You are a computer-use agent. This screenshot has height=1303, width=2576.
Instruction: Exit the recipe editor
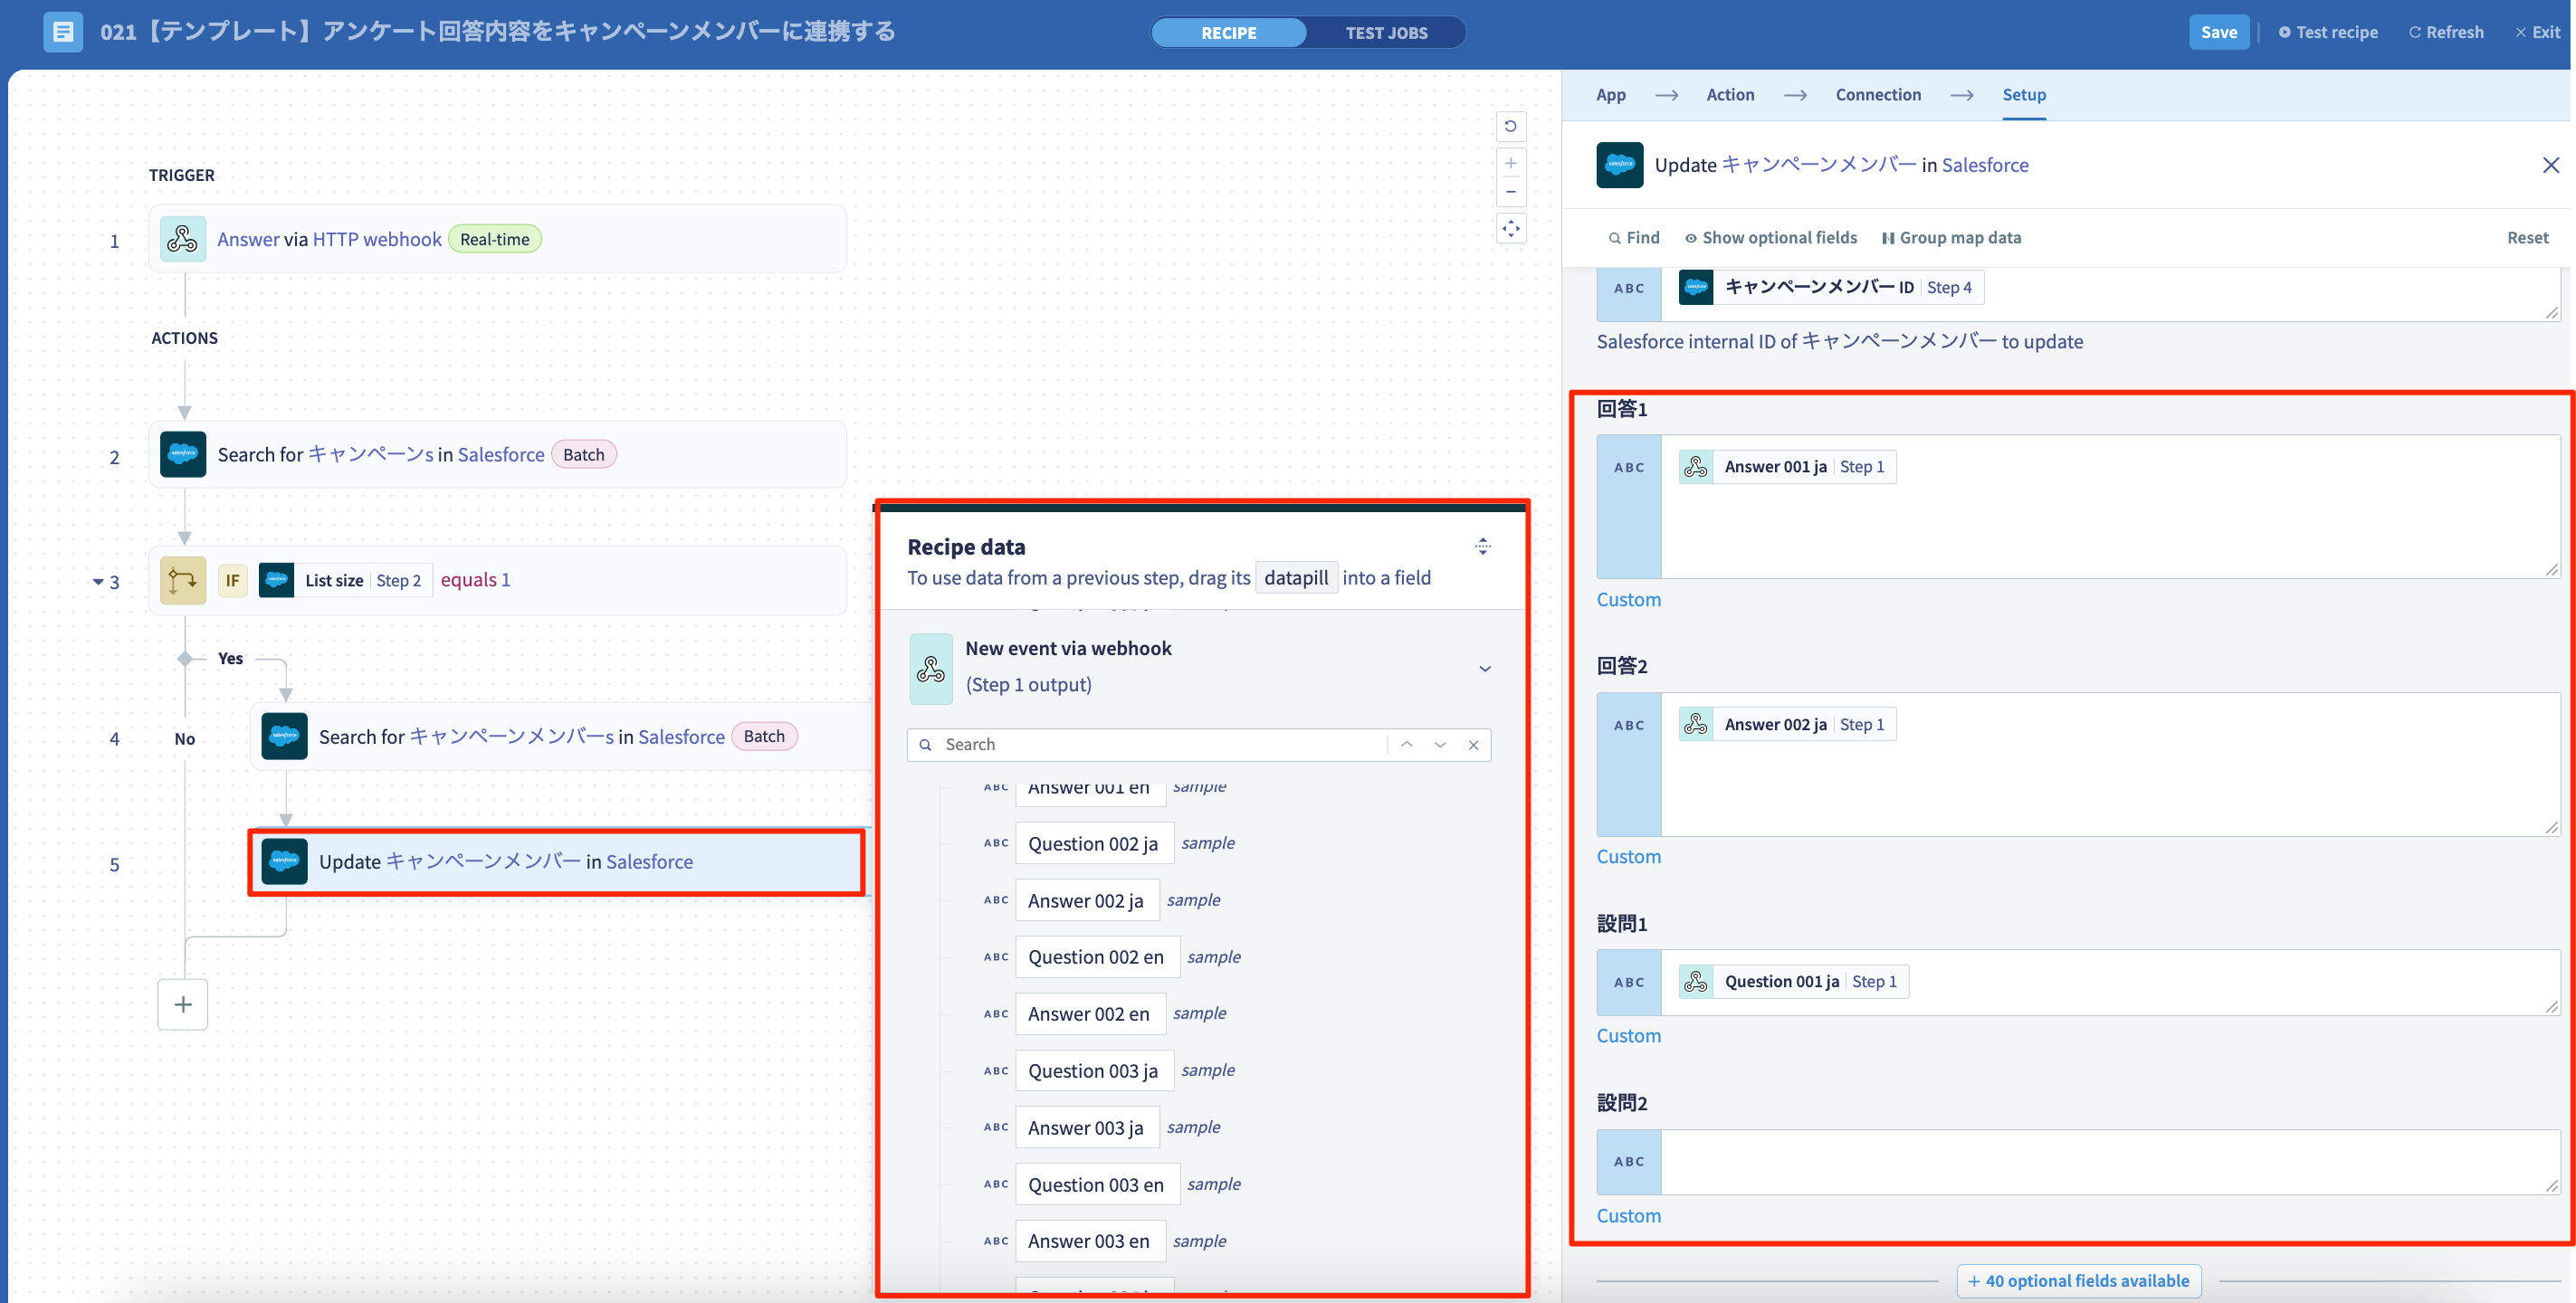[x=2537, y=32]
